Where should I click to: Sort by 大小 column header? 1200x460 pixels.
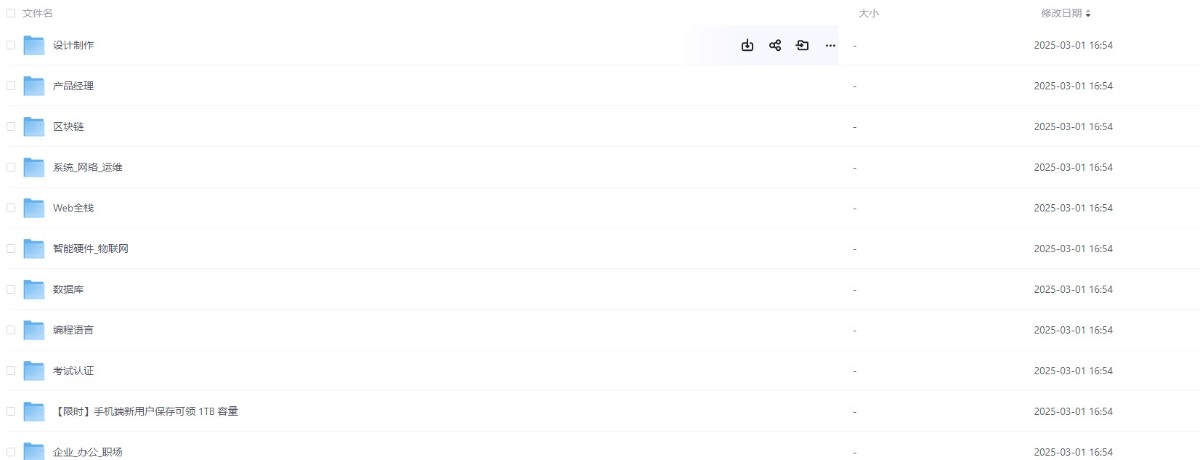point(868,13)
